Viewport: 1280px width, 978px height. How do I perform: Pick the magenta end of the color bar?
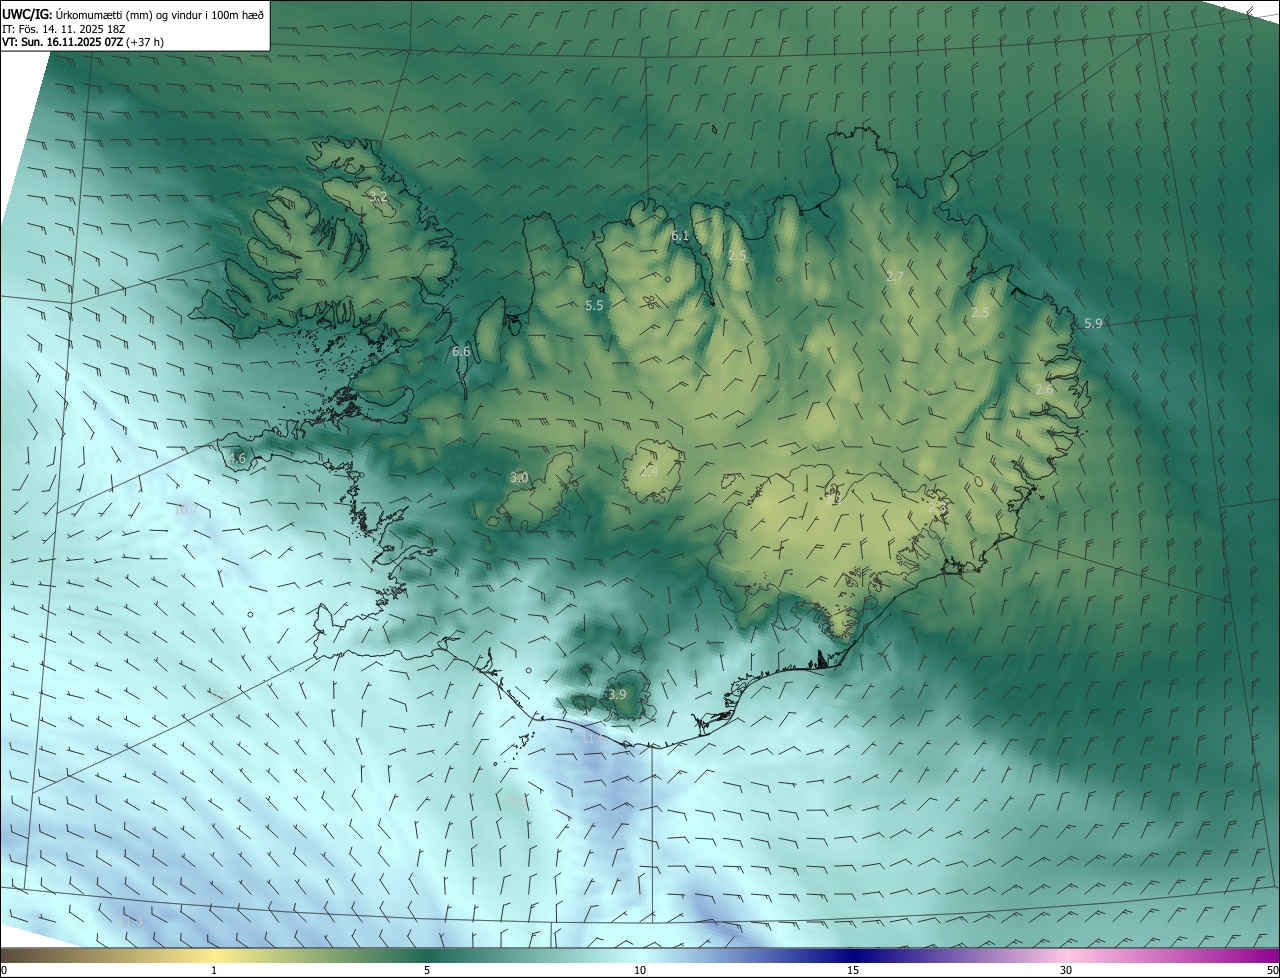coord(1260,955)
